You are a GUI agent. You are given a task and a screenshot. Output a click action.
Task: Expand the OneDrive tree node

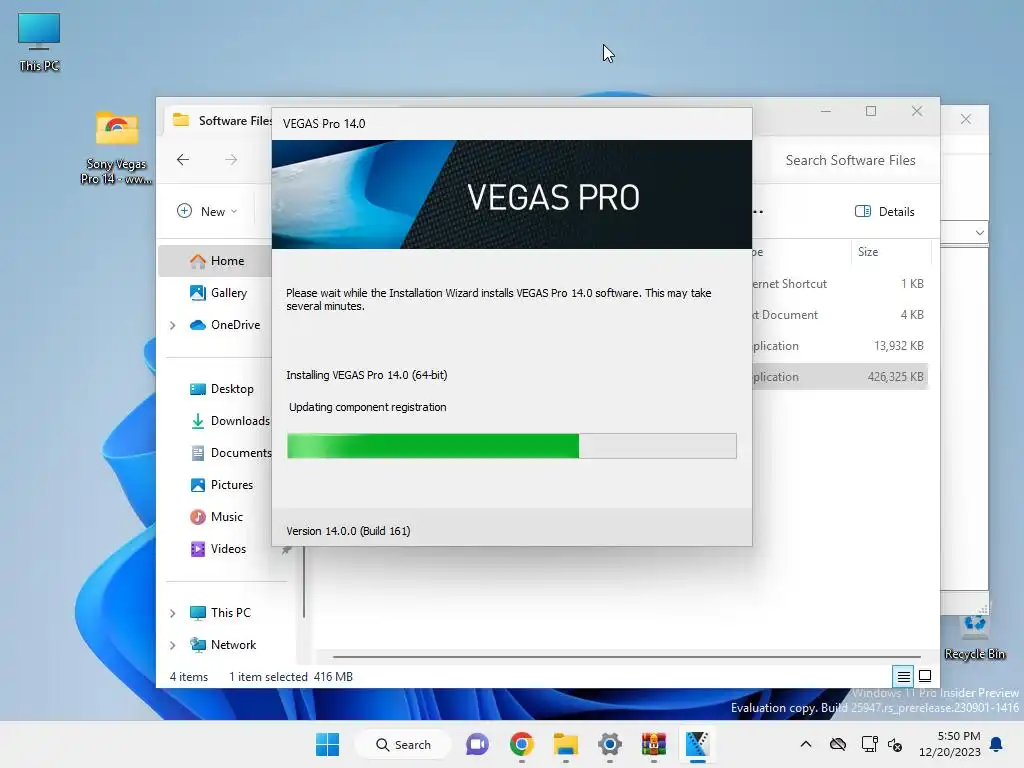click(x=172, y=325)
